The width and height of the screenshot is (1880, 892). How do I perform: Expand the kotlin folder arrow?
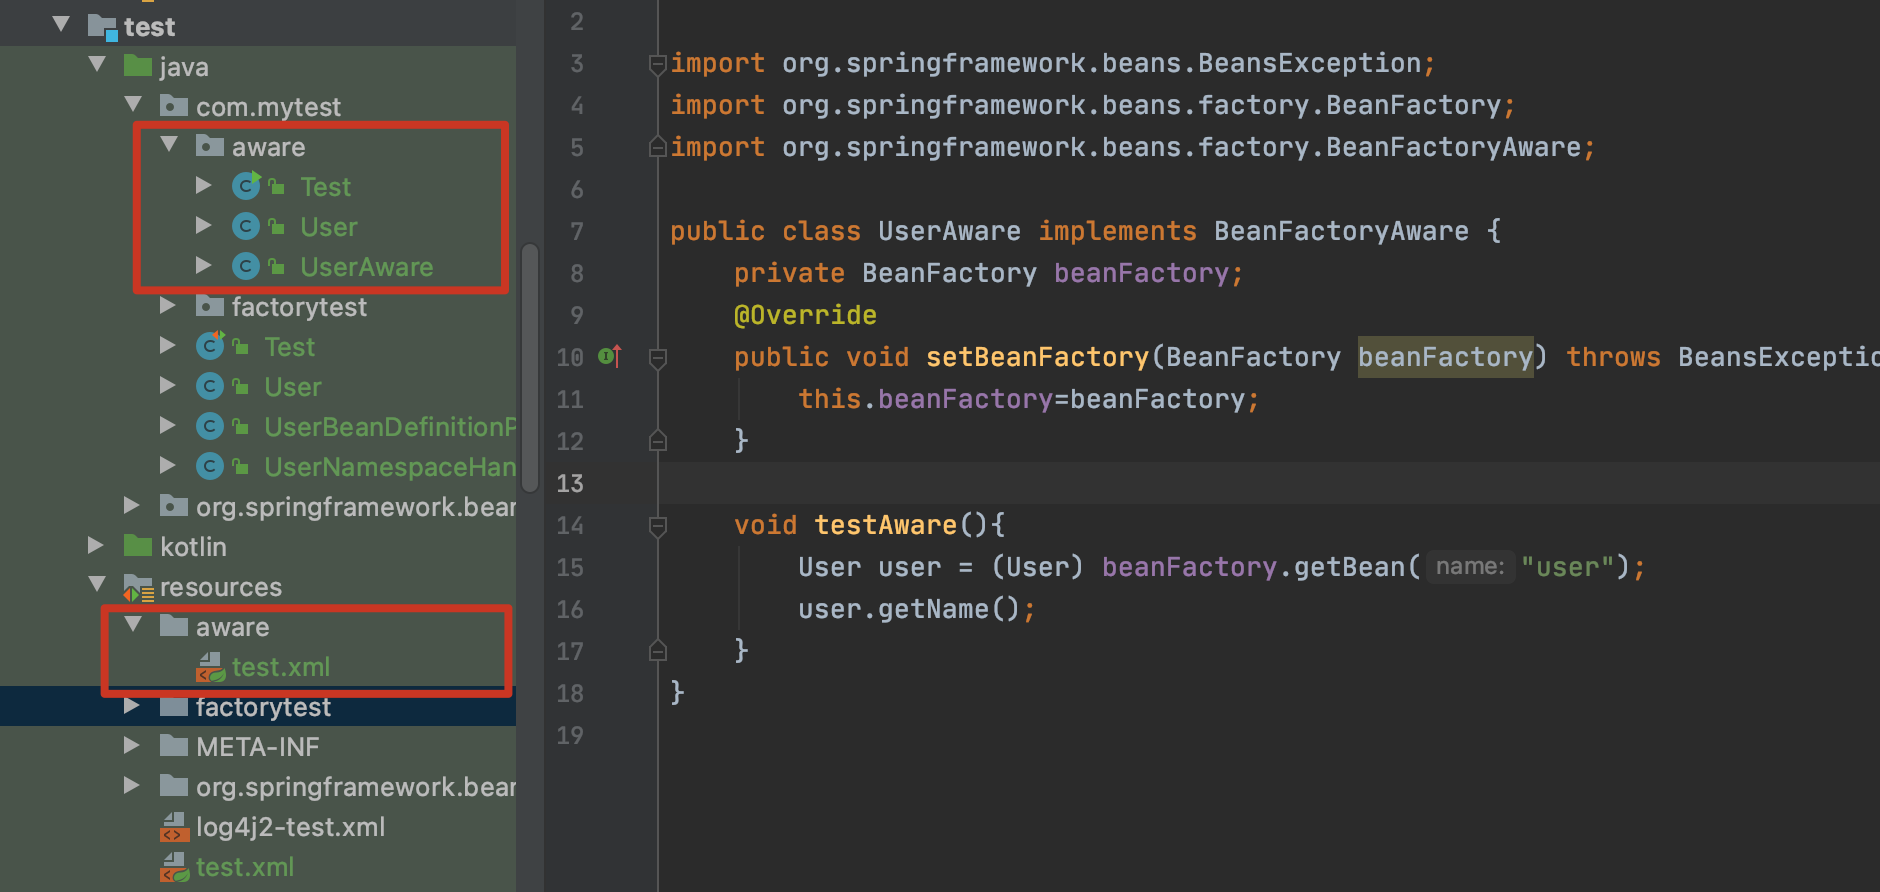[96, 545]
